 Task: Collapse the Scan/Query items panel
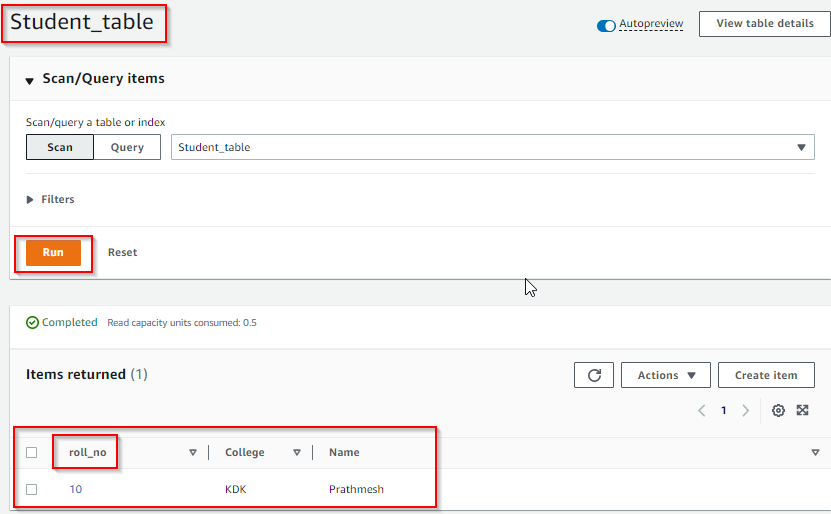pyautogui.click(x=30, y=80)
